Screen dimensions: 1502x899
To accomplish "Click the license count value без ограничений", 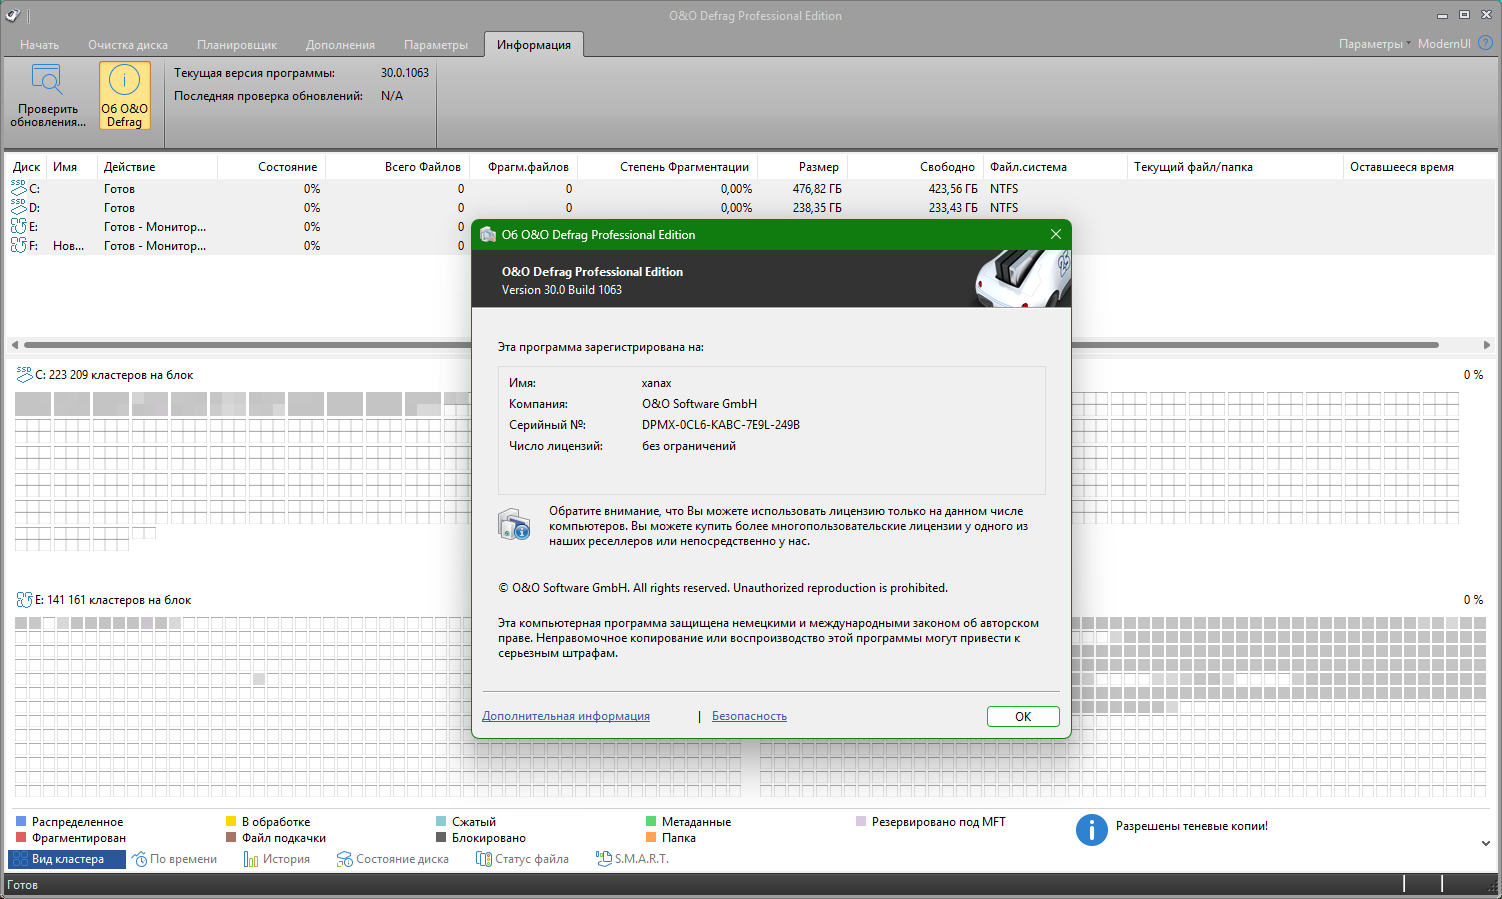I will [689, 446].
